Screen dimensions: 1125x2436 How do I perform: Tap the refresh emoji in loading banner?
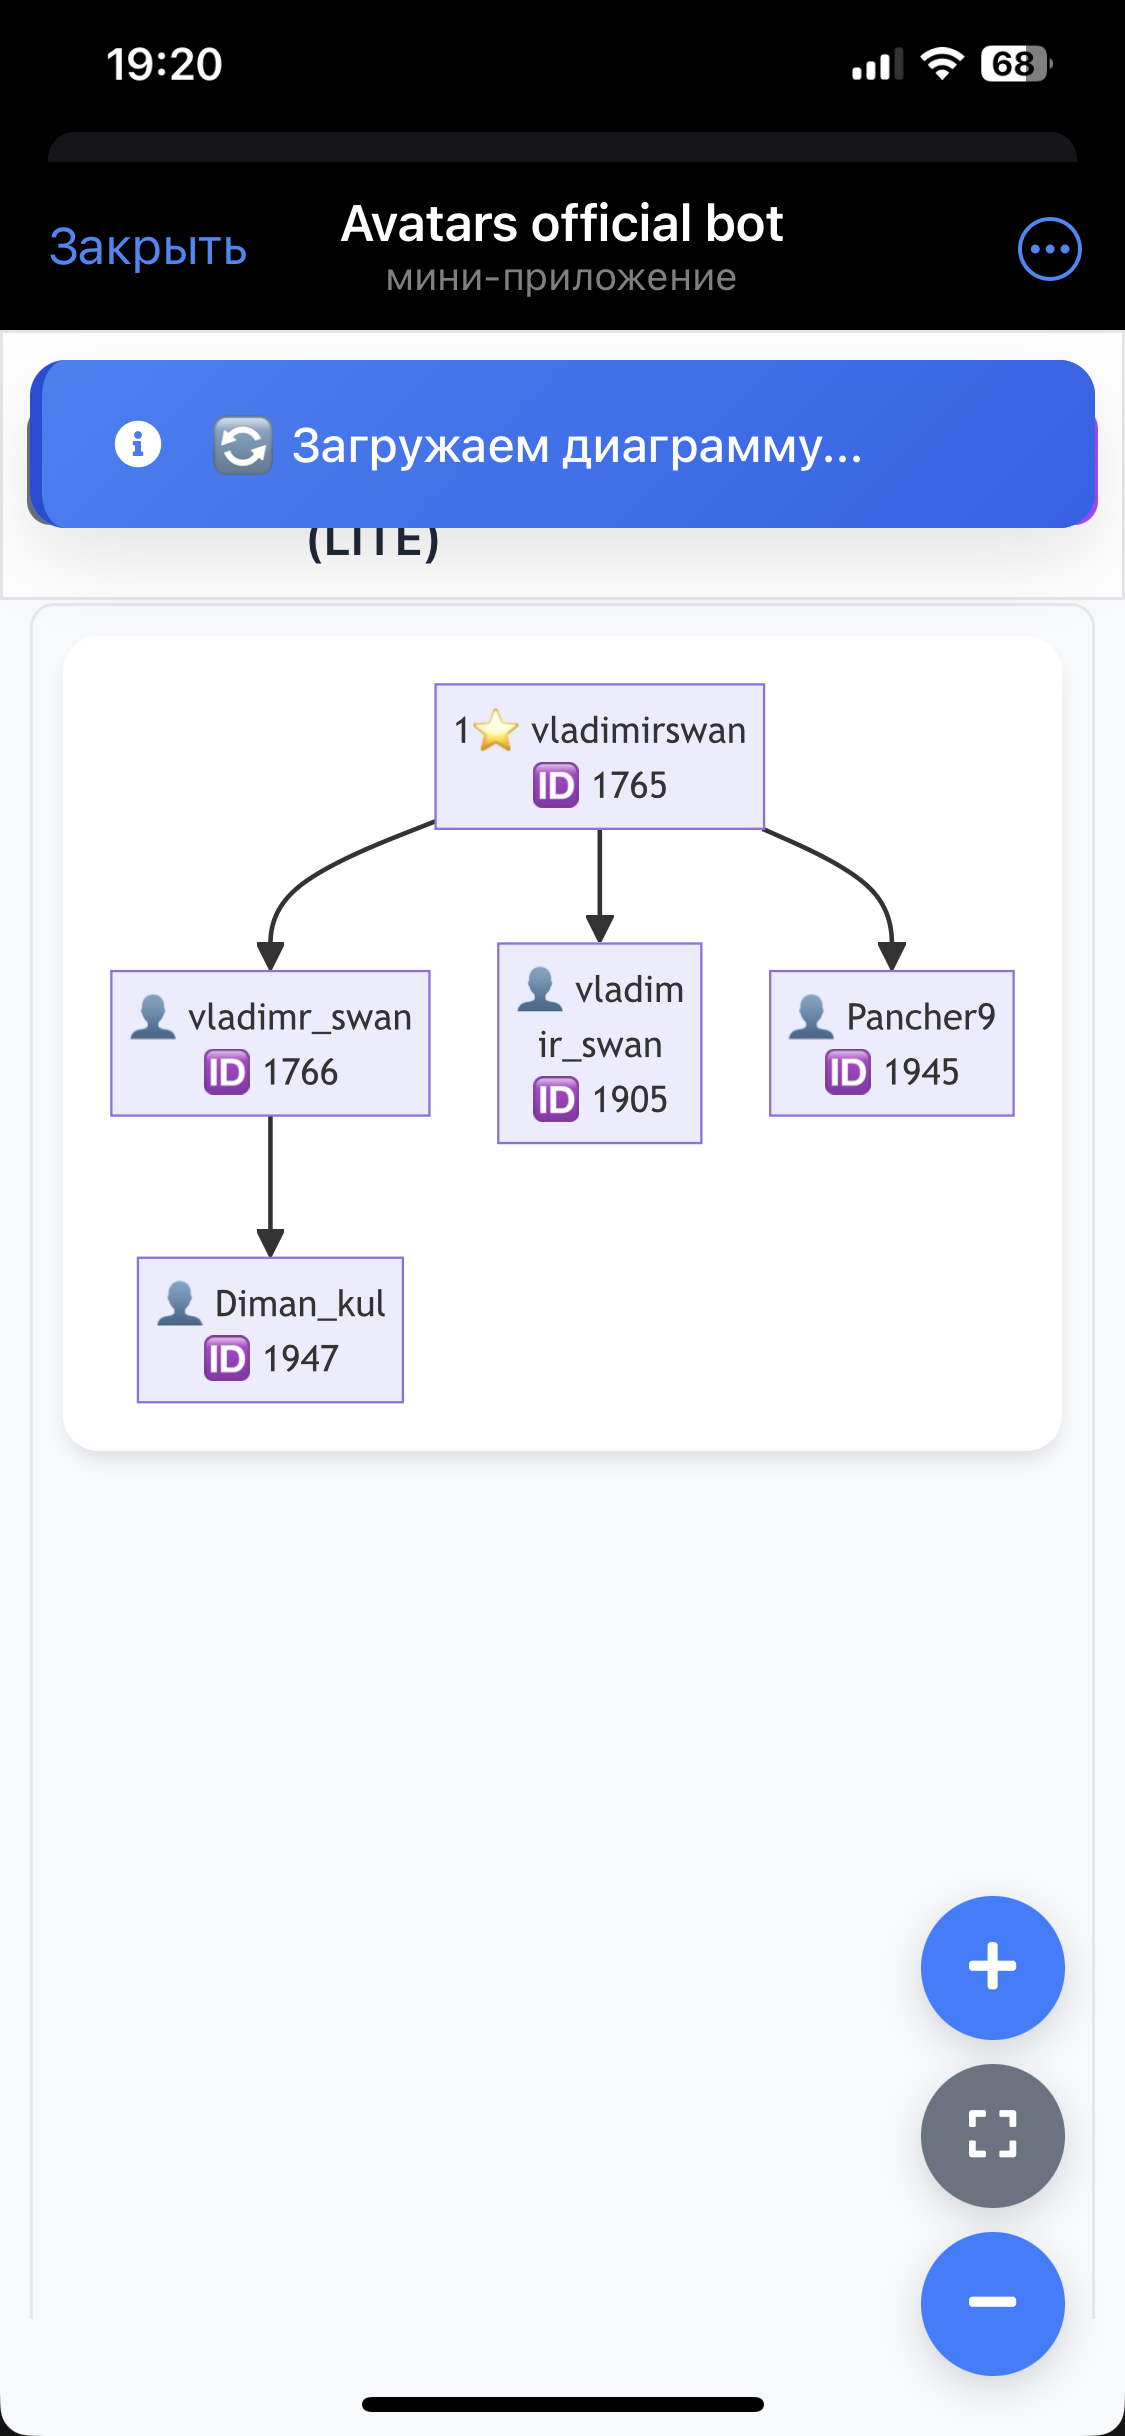[x=242, y=445]
